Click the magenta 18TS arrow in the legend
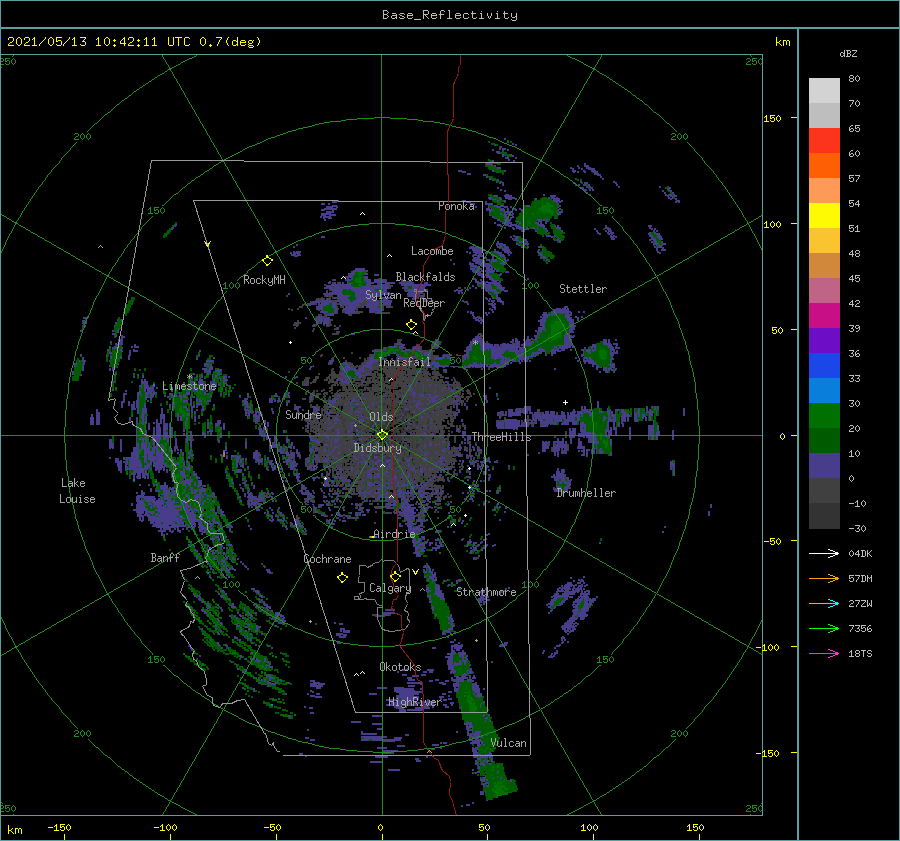900x841 pixels. [x=824, y=653]
